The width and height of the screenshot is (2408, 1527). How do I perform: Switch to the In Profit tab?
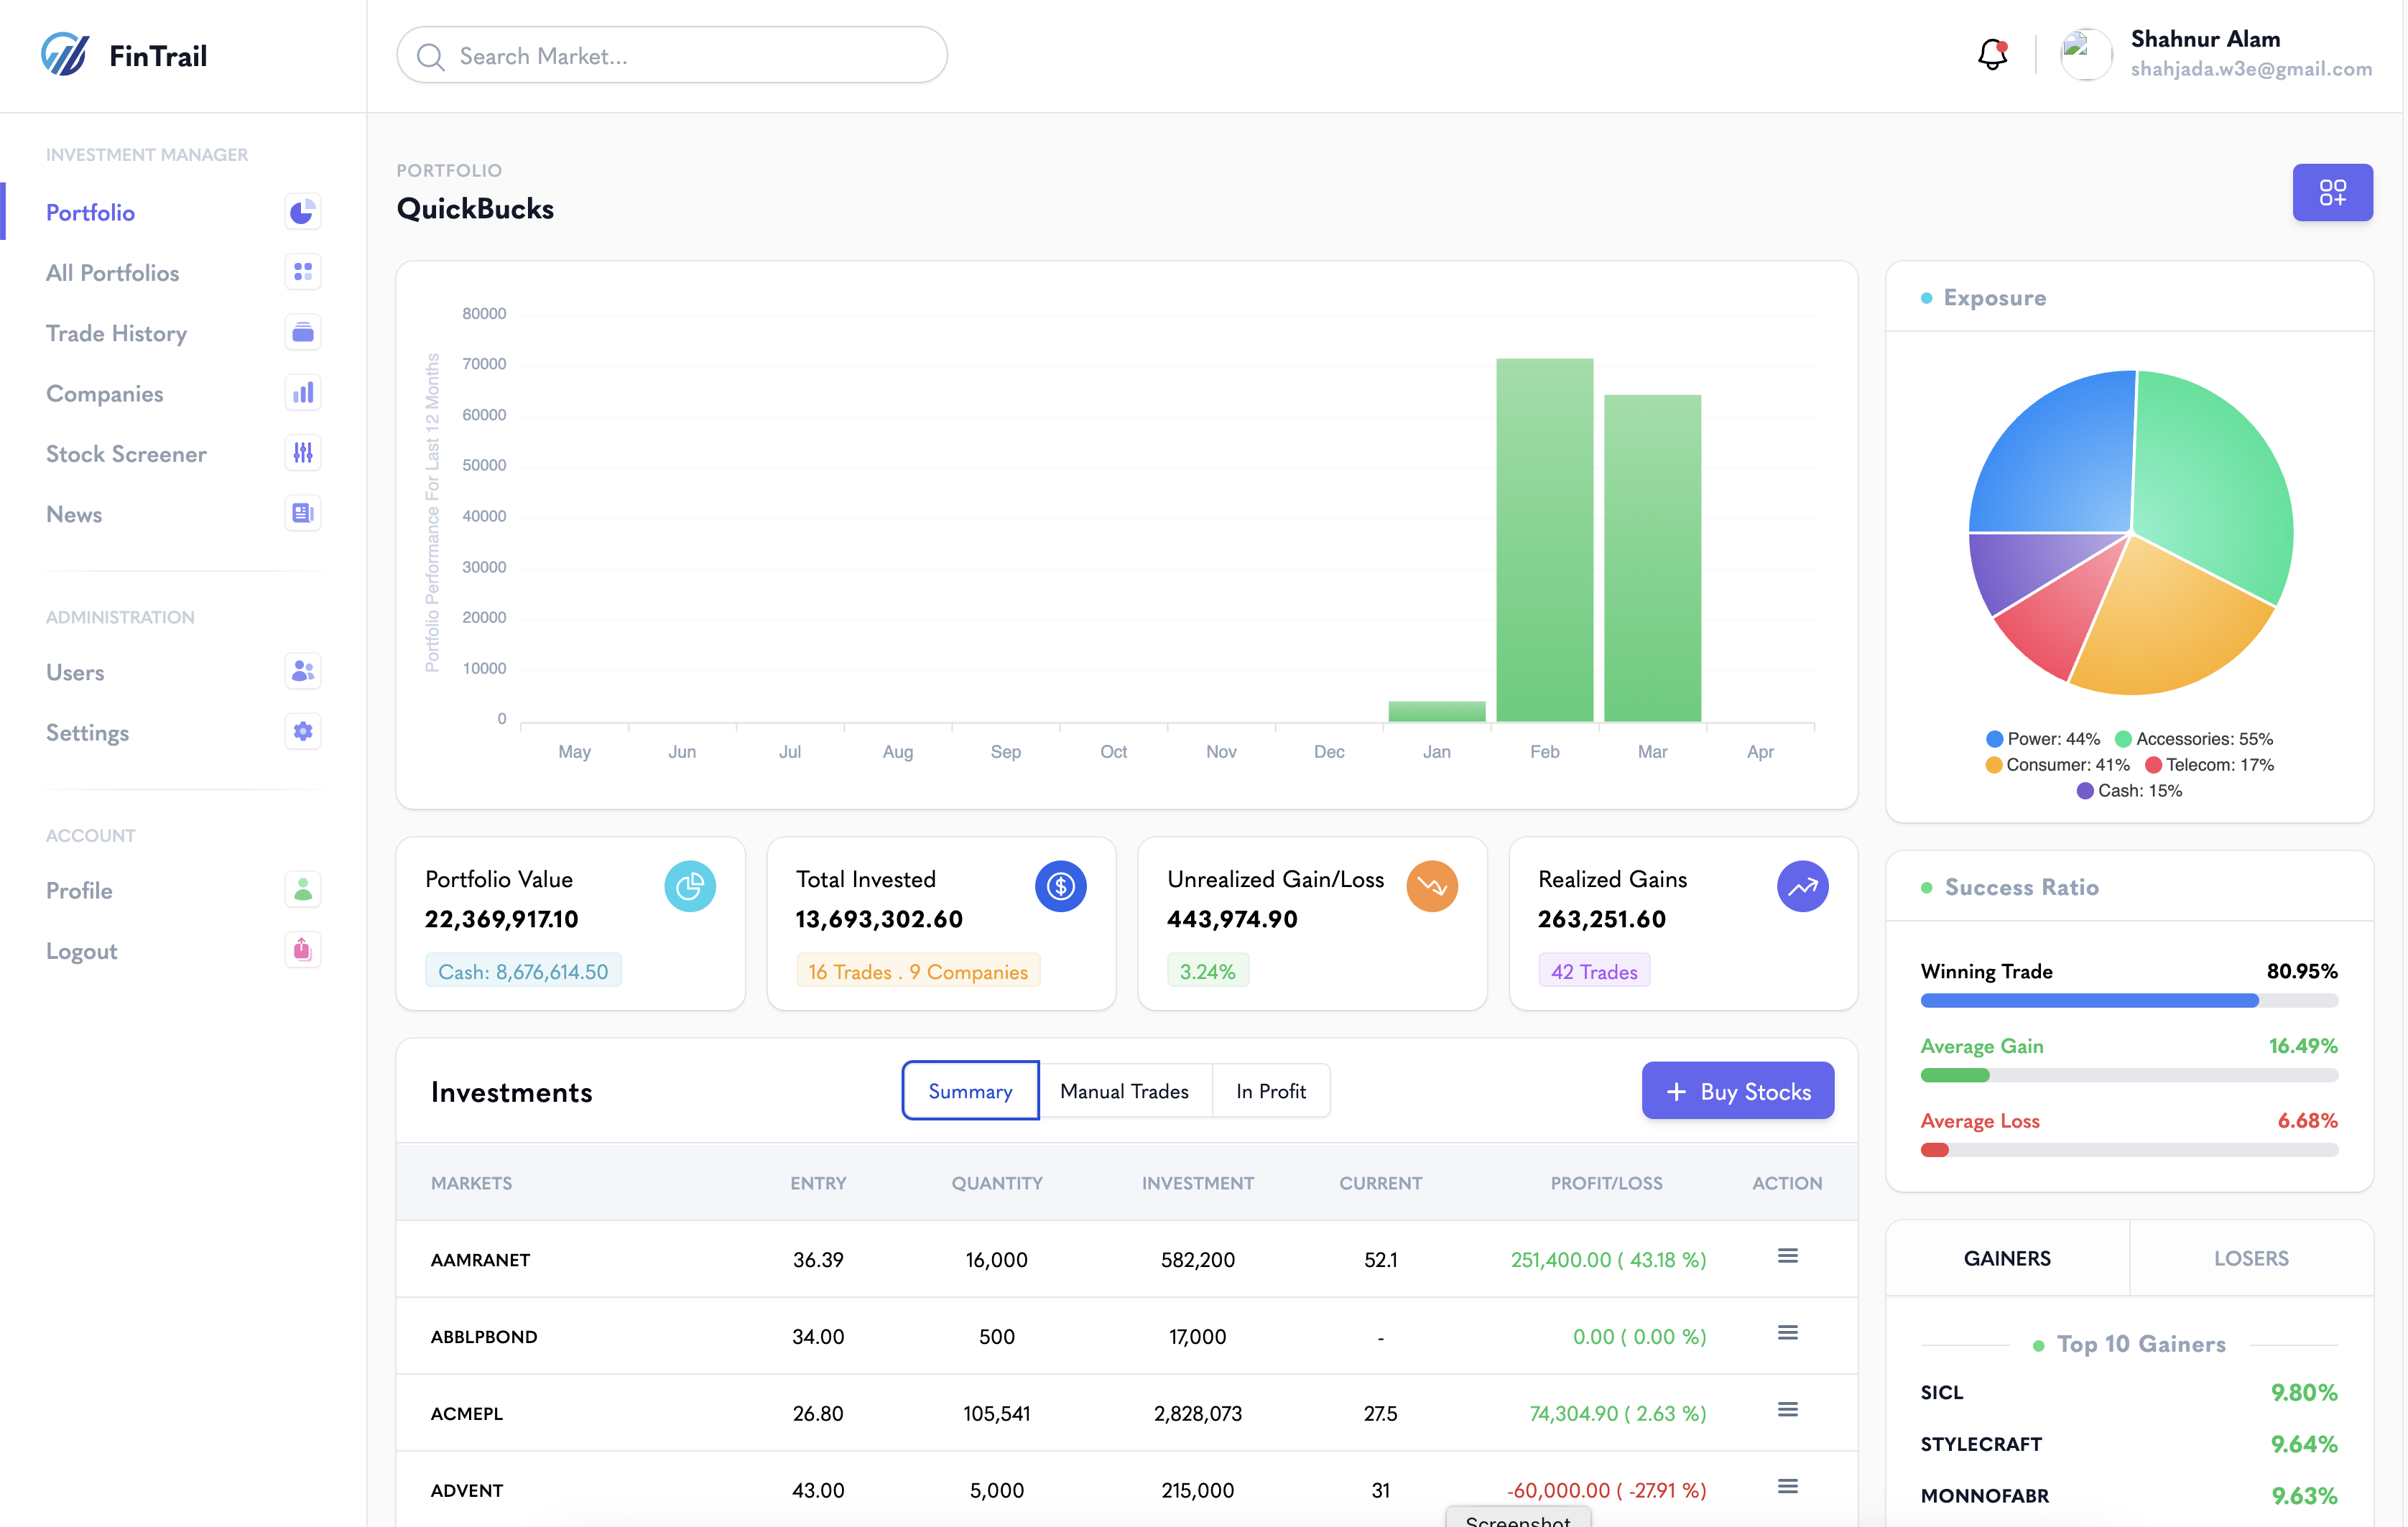(x=1271, y=1091)
